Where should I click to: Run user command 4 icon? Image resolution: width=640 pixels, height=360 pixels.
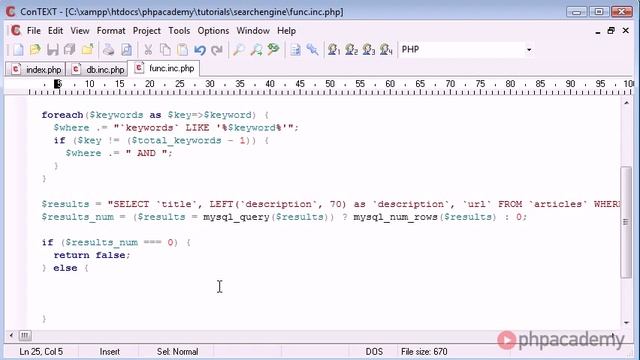(x=386, y=50)
